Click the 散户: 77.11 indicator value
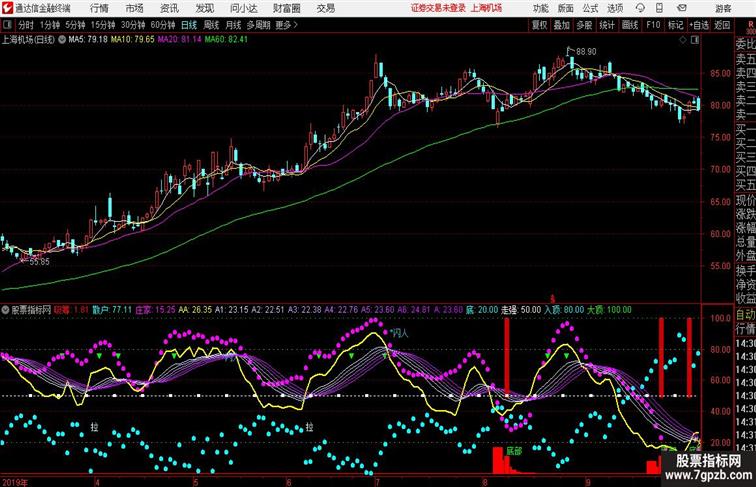The height and width of the screenshot is (487, 756). tap(112, 310)
